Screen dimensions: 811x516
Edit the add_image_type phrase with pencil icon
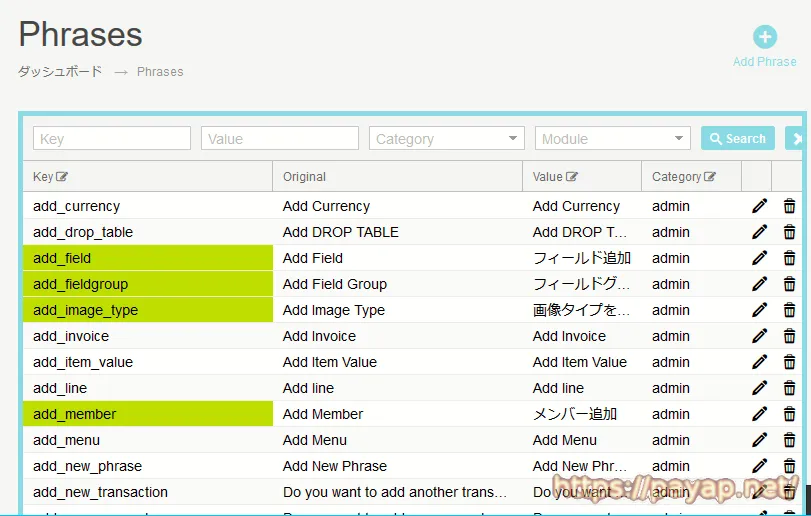[x=760, y=310]
